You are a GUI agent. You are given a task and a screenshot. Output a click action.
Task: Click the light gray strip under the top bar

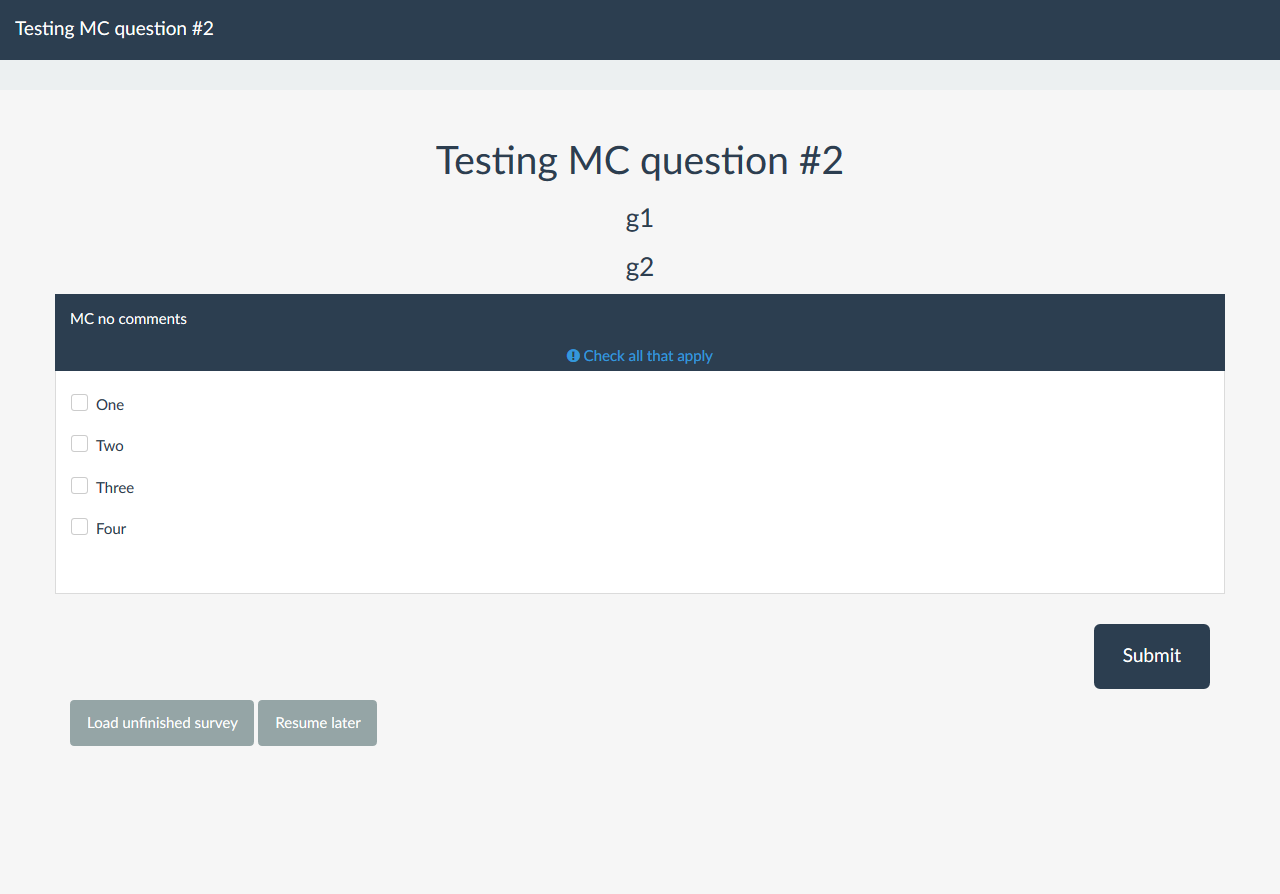(x=640, y=75)
